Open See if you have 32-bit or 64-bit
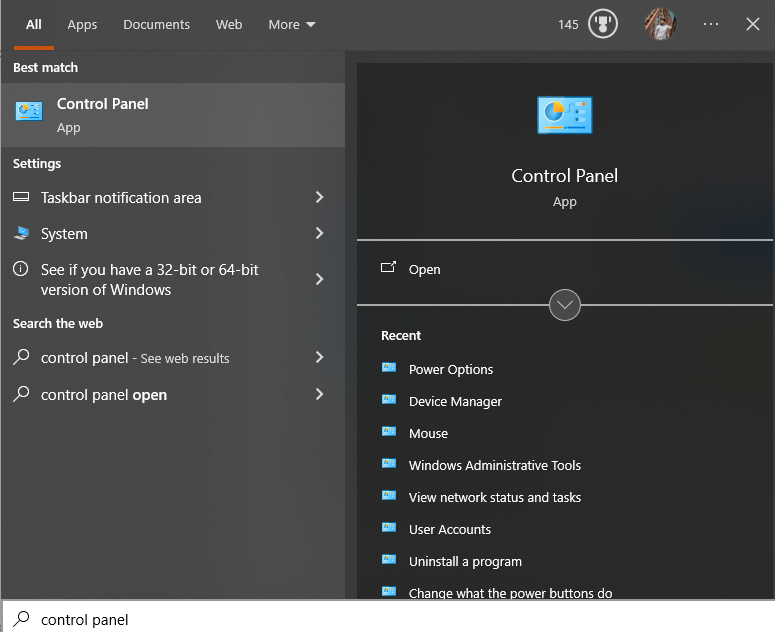This screenshot has height=632, width=775. click(x=172, y=280)
